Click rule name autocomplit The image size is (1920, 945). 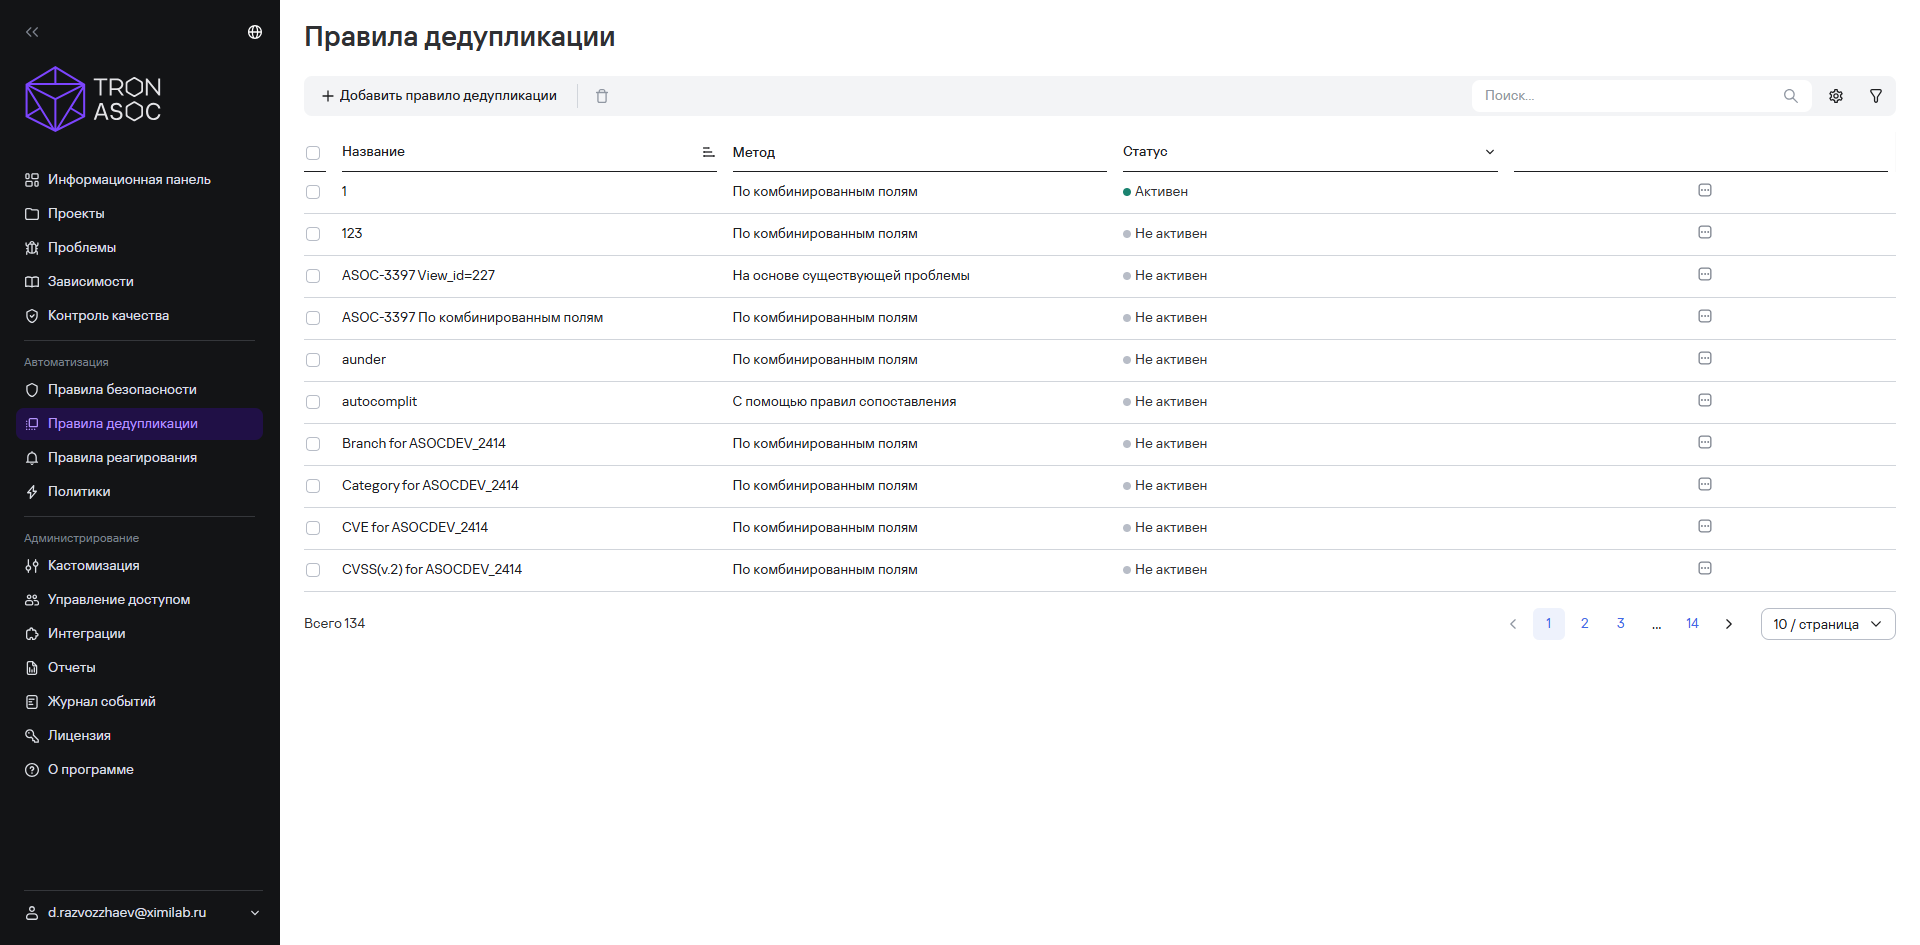[379, 402]
